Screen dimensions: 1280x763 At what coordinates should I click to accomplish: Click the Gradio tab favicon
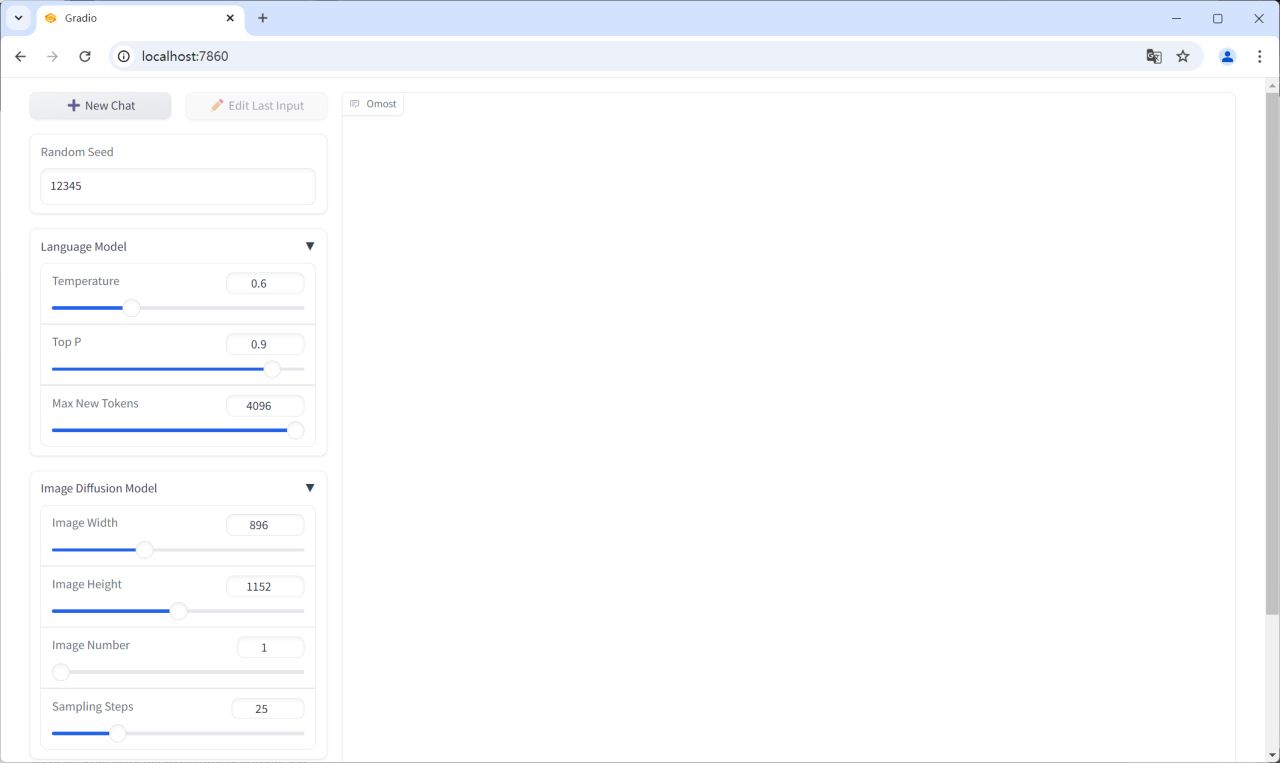pos(51,18)
